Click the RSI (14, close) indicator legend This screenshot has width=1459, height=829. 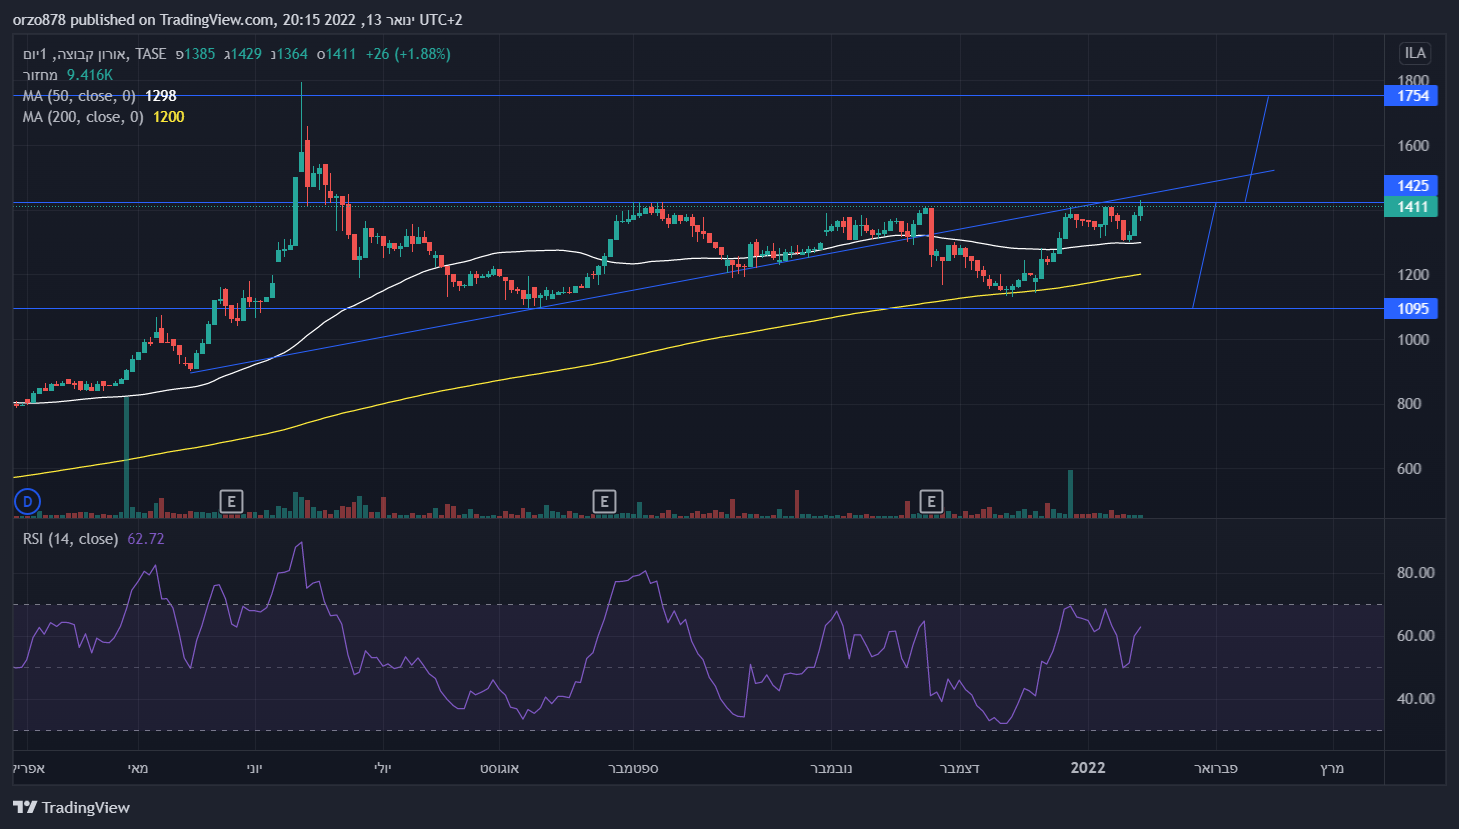(x=71, y=539)
